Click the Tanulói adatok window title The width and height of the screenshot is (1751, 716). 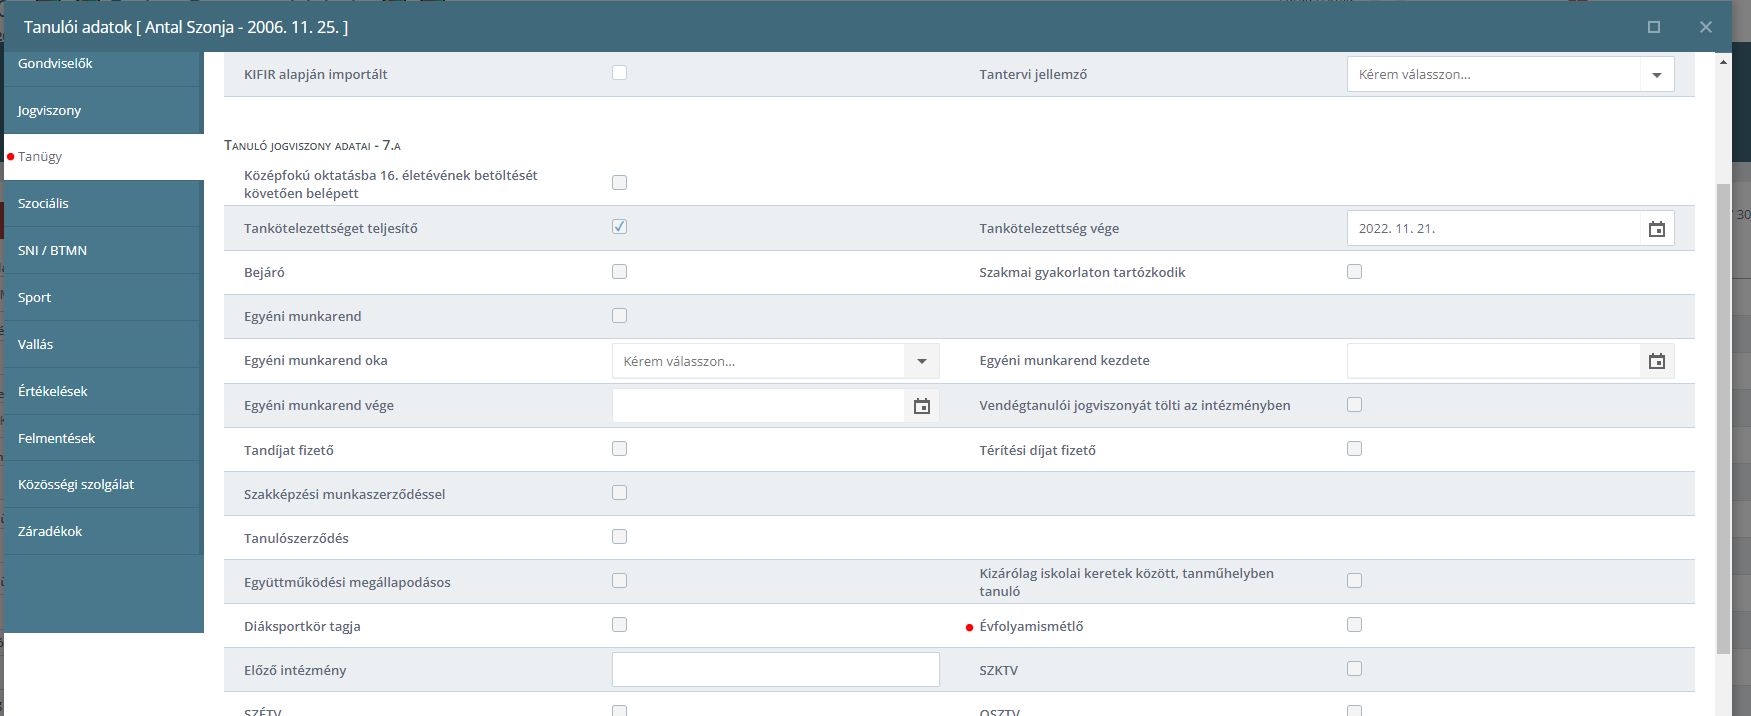(186, 27)
